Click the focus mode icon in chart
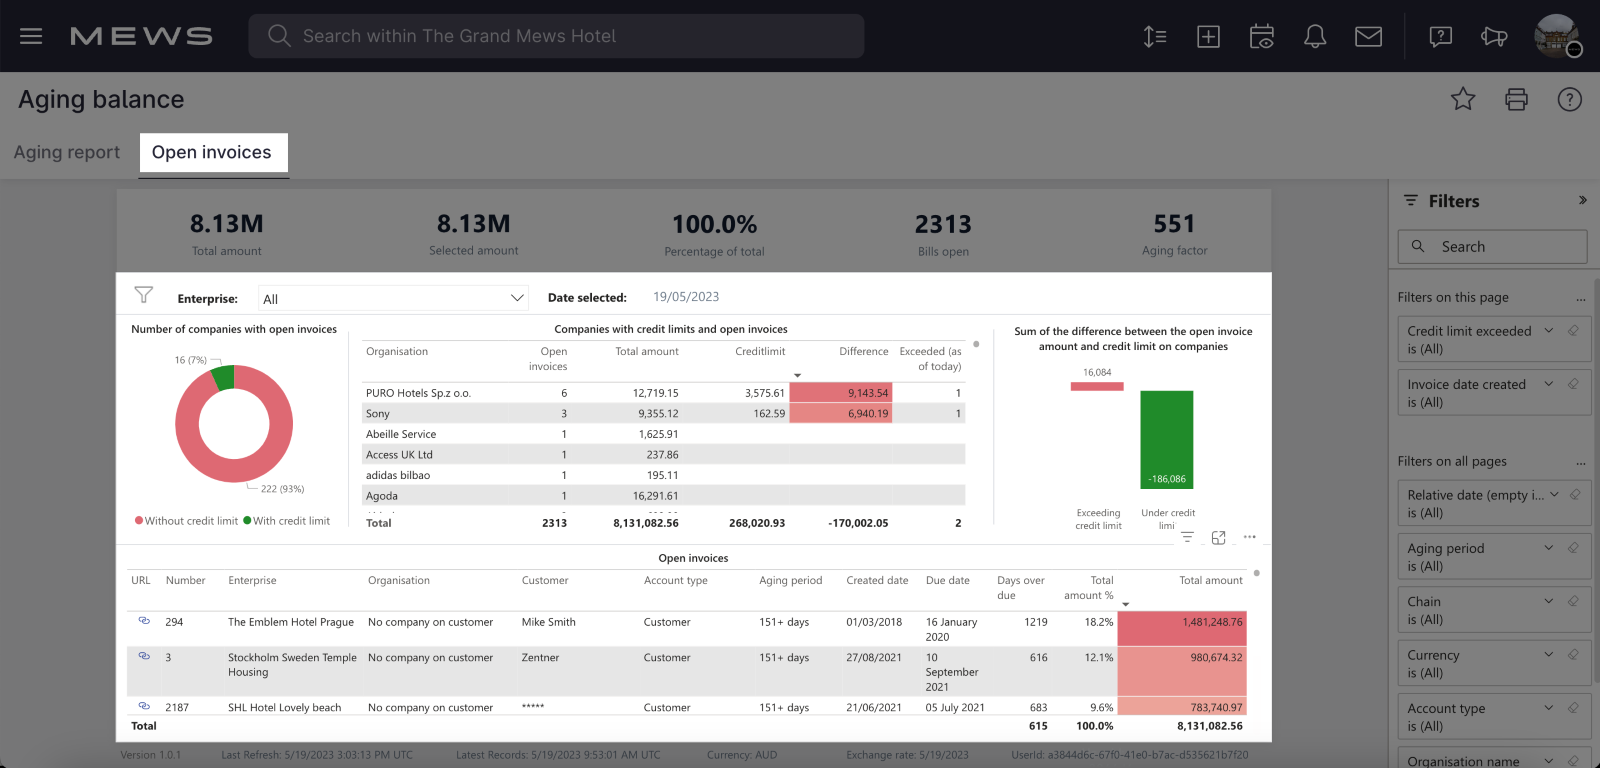Screen dimensions: 1600x768 [x=1218, y=538]
